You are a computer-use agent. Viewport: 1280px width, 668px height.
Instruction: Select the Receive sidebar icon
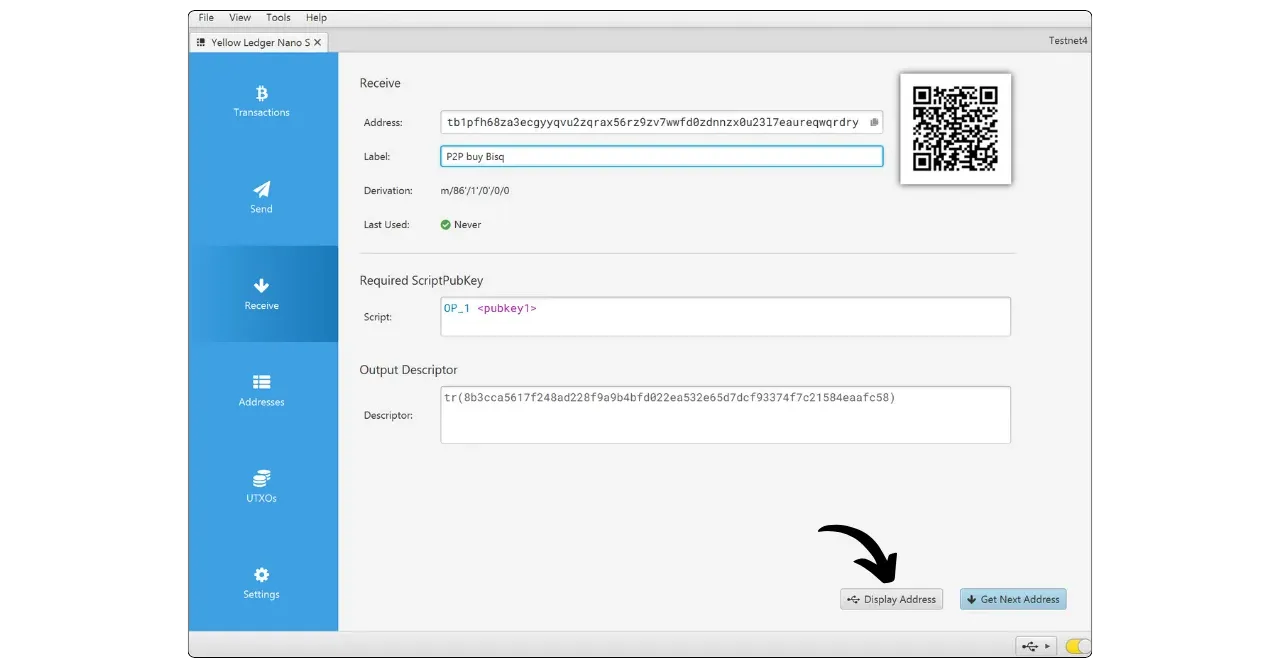[261, 294]
